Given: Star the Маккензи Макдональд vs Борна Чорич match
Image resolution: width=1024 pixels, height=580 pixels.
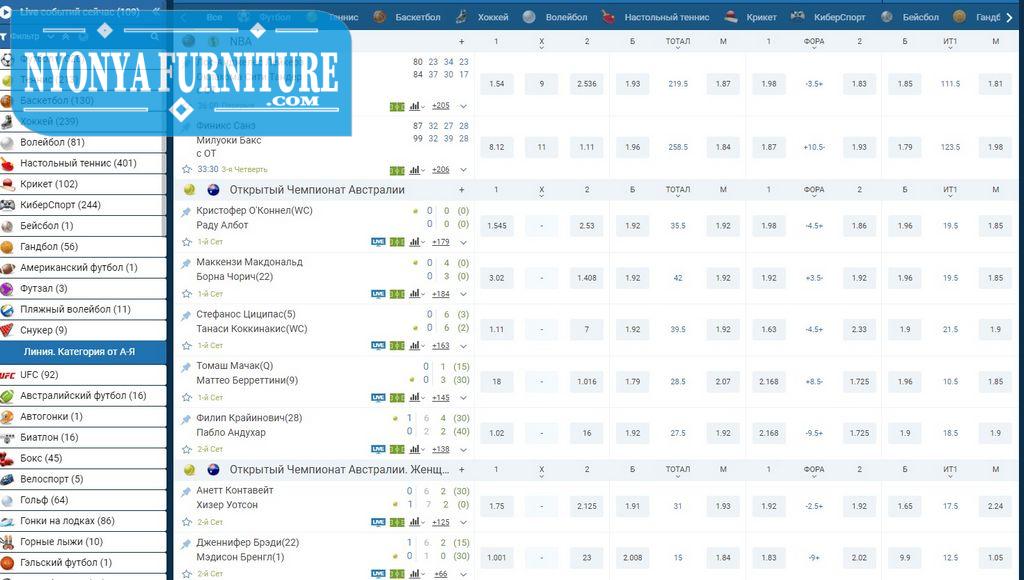Looking at the screenshot, I should 187,294.
